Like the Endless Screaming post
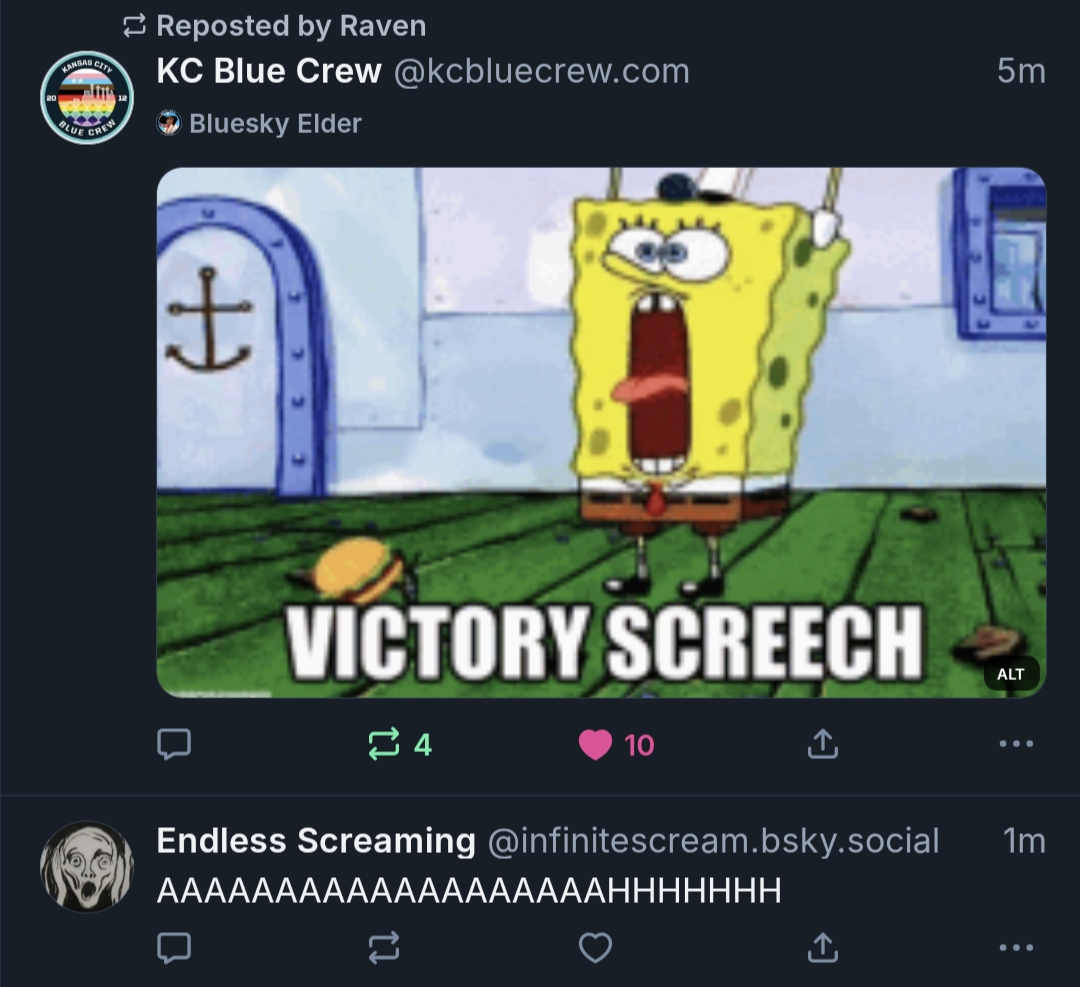1080x987 pixels. [x=595, y=947]
